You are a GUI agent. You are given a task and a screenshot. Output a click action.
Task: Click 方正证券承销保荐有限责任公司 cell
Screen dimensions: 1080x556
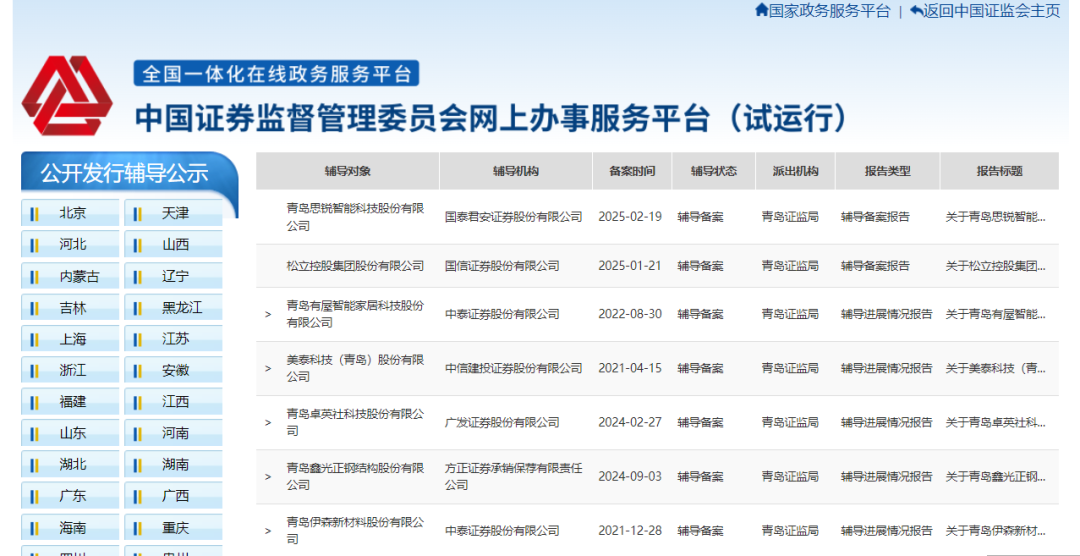513,477
